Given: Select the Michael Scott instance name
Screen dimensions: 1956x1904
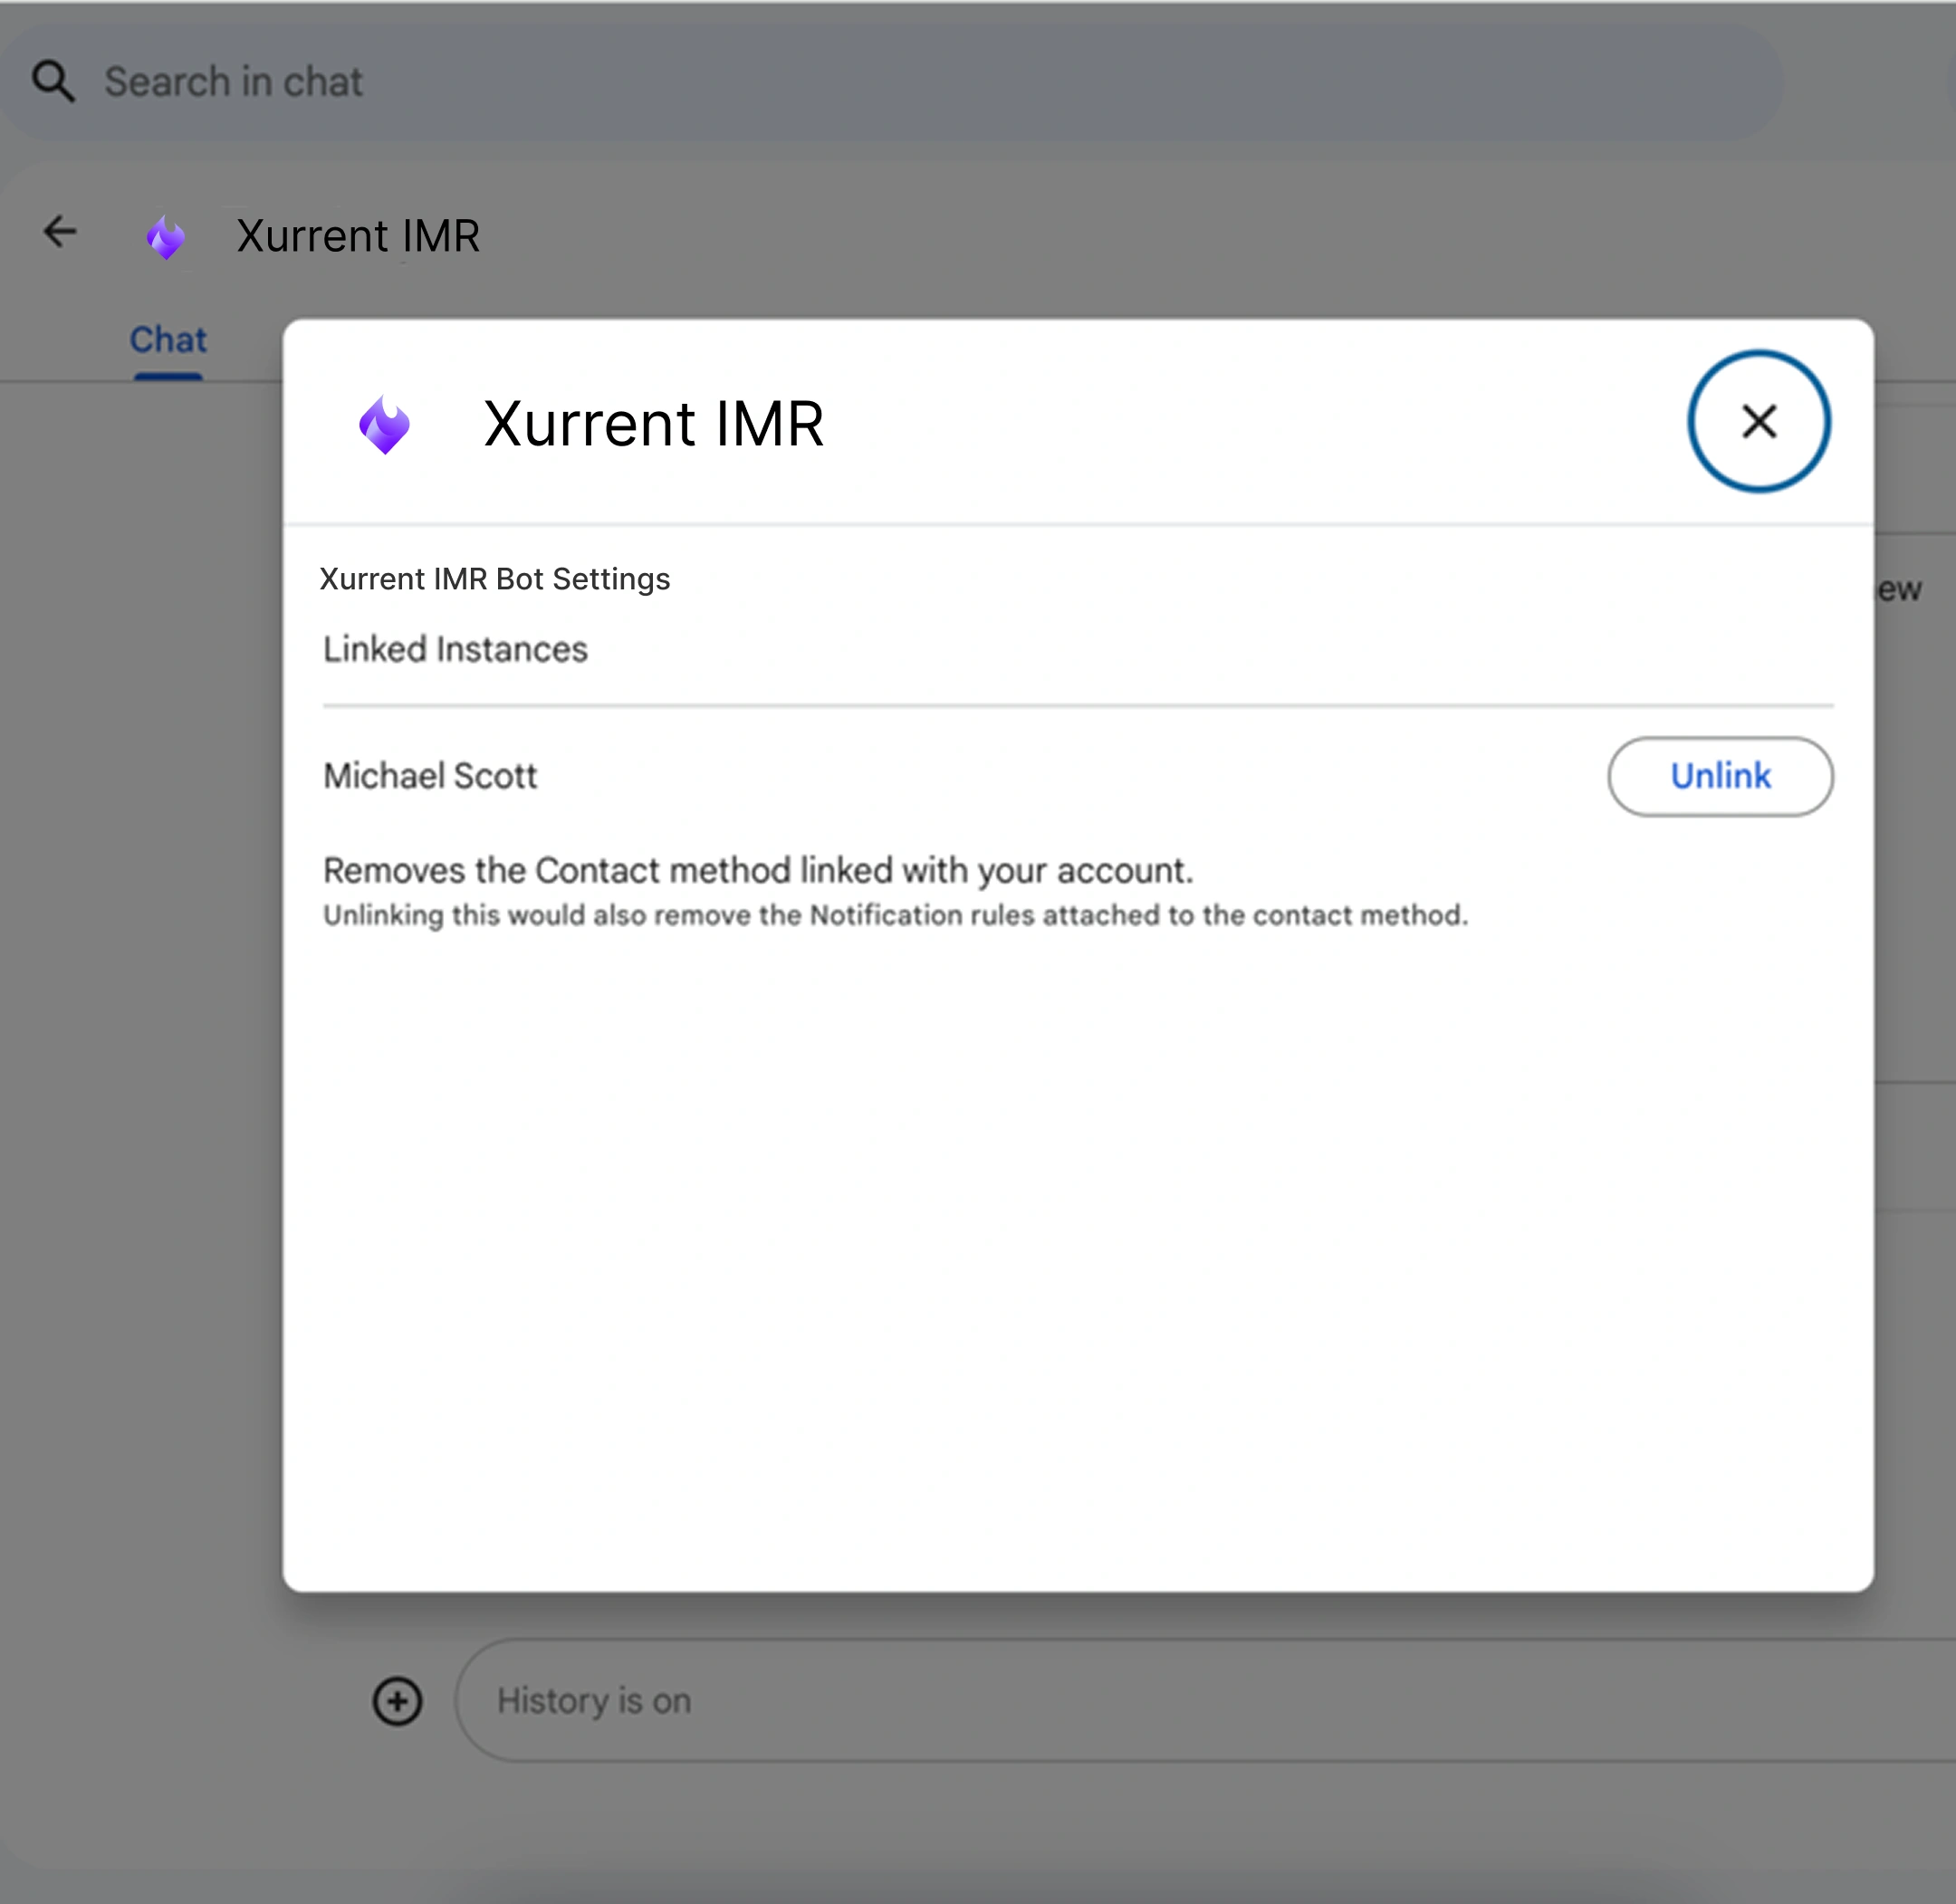Looking at the screenshot, I should [430, 776].
